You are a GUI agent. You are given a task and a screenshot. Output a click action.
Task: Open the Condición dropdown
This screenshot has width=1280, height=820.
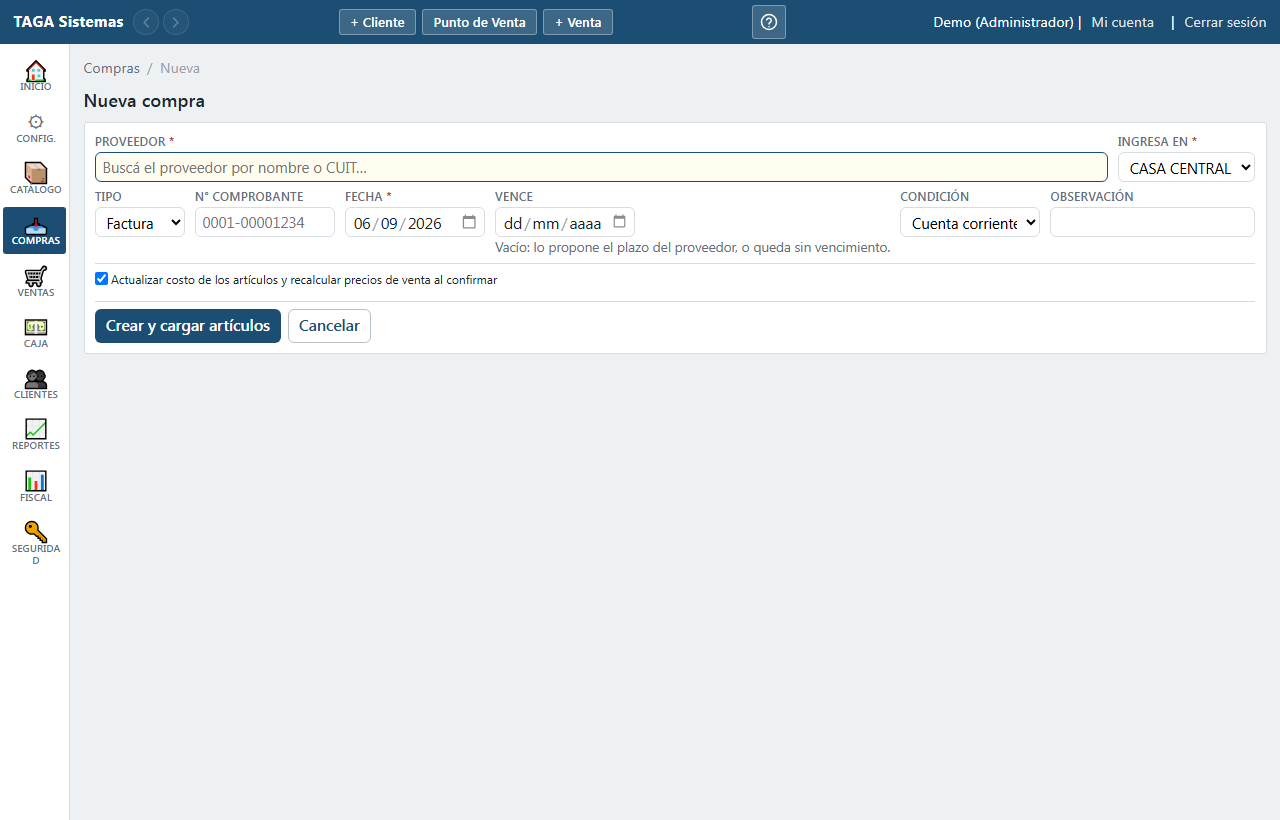coord(970,222)
